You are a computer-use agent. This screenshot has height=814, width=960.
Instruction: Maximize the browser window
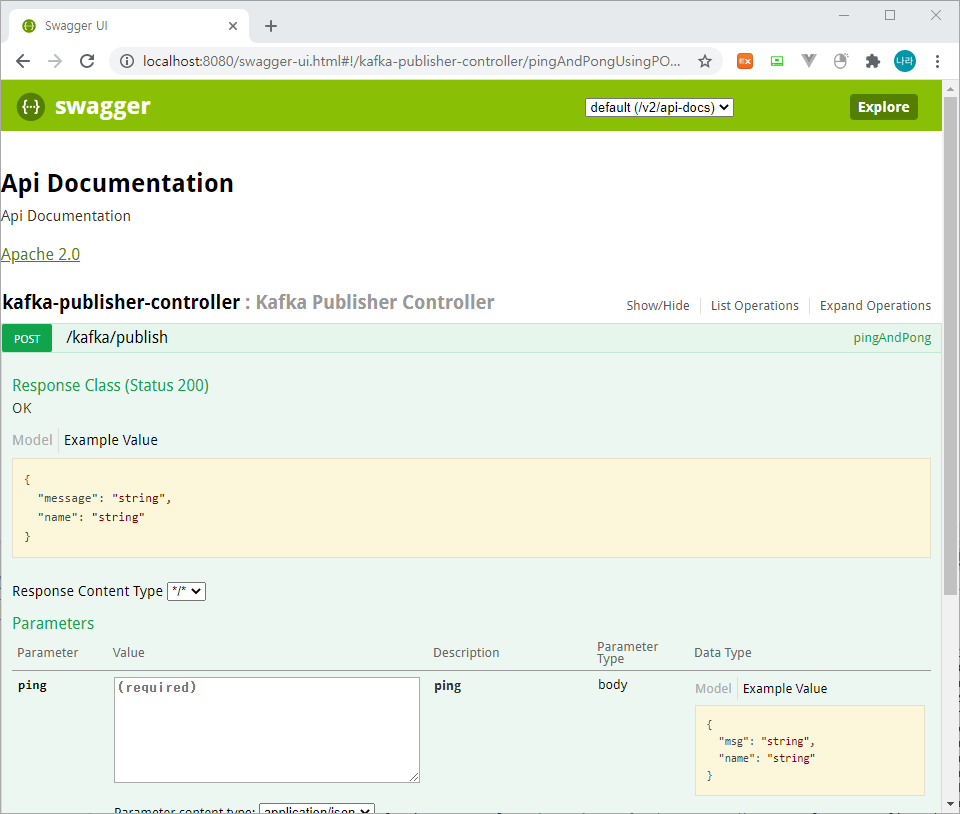pyautogui.click(x=890, y=15)
